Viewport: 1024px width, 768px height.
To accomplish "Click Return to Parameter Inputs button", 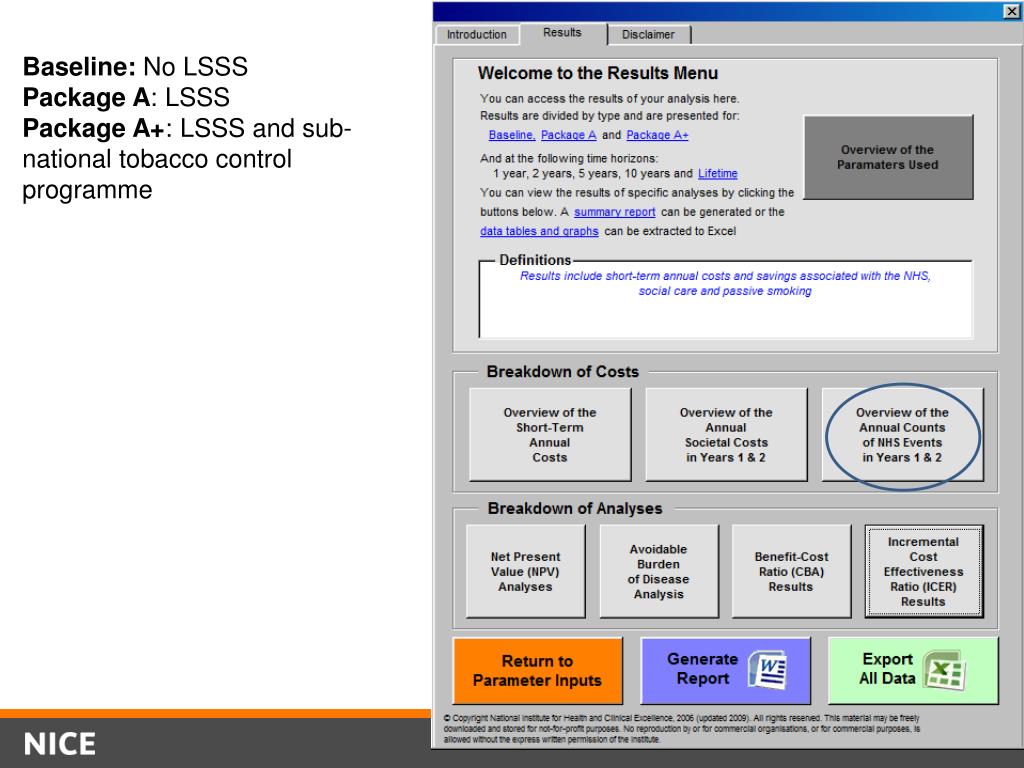I will [x=537, y=671].
